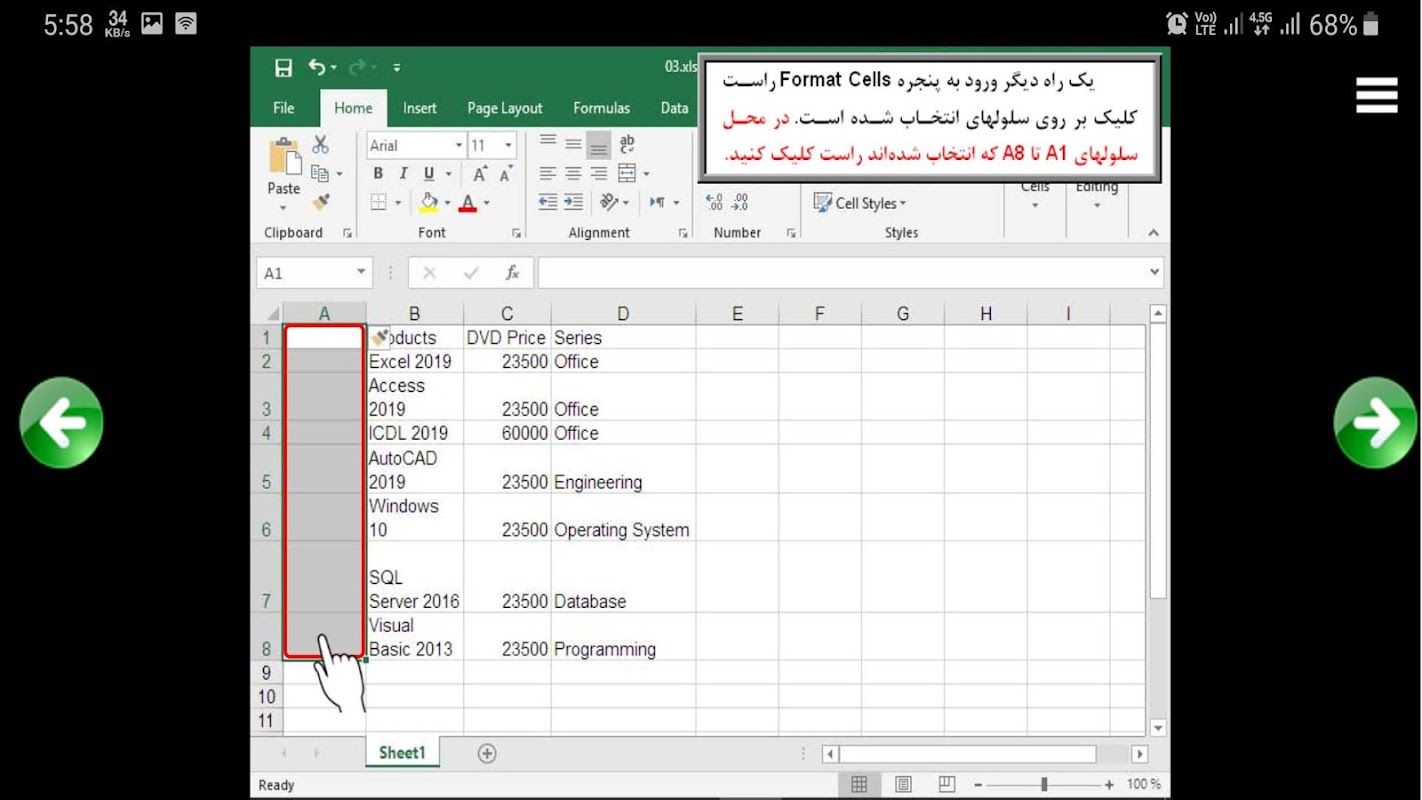Screen dimensions: 1422x800
Task: Merge and center the cells
Action: pyautogui.click(x=627, y=173)
